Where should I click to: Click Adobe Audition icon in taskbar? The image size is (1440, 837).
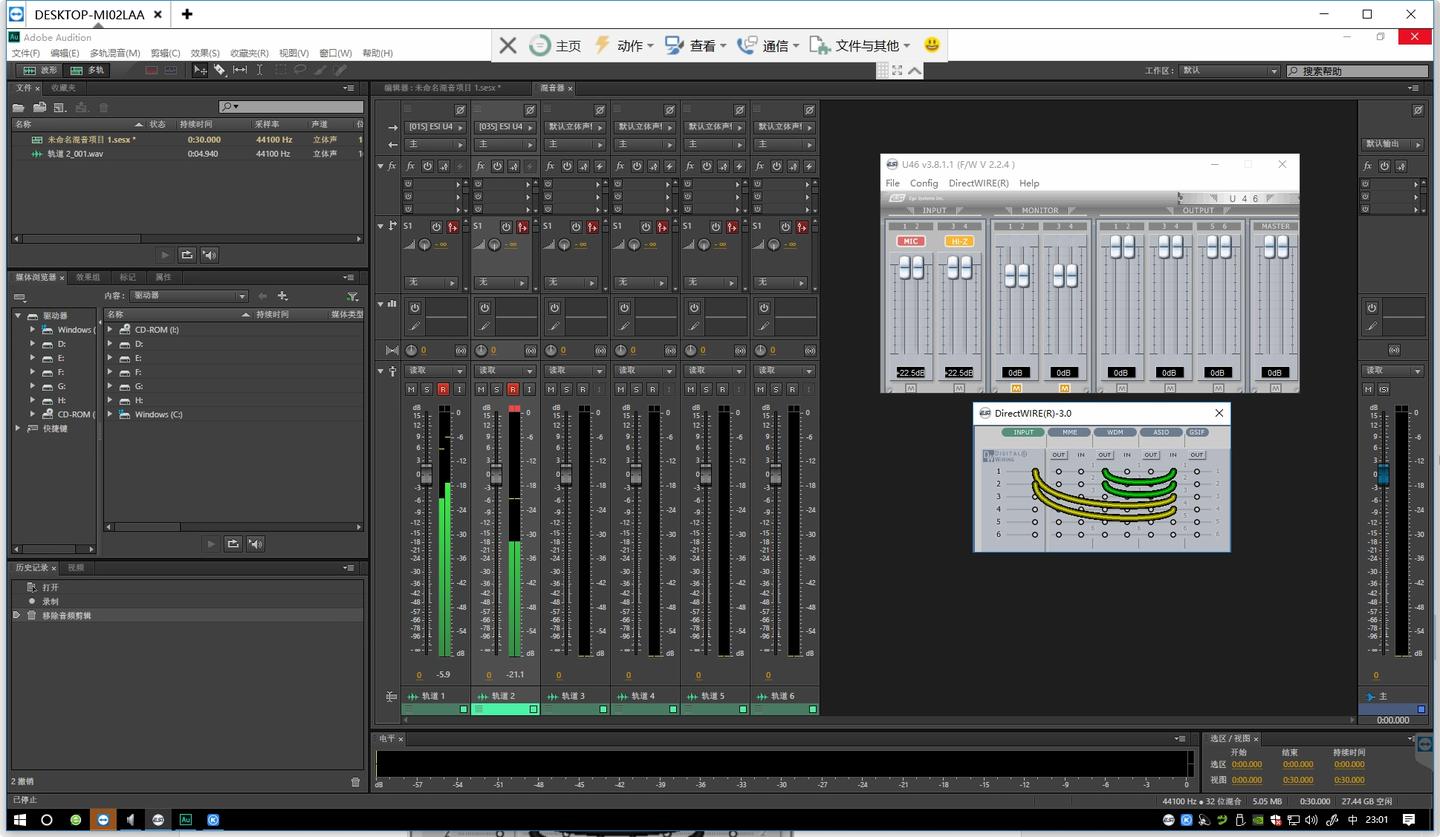(x=185, y=819)
